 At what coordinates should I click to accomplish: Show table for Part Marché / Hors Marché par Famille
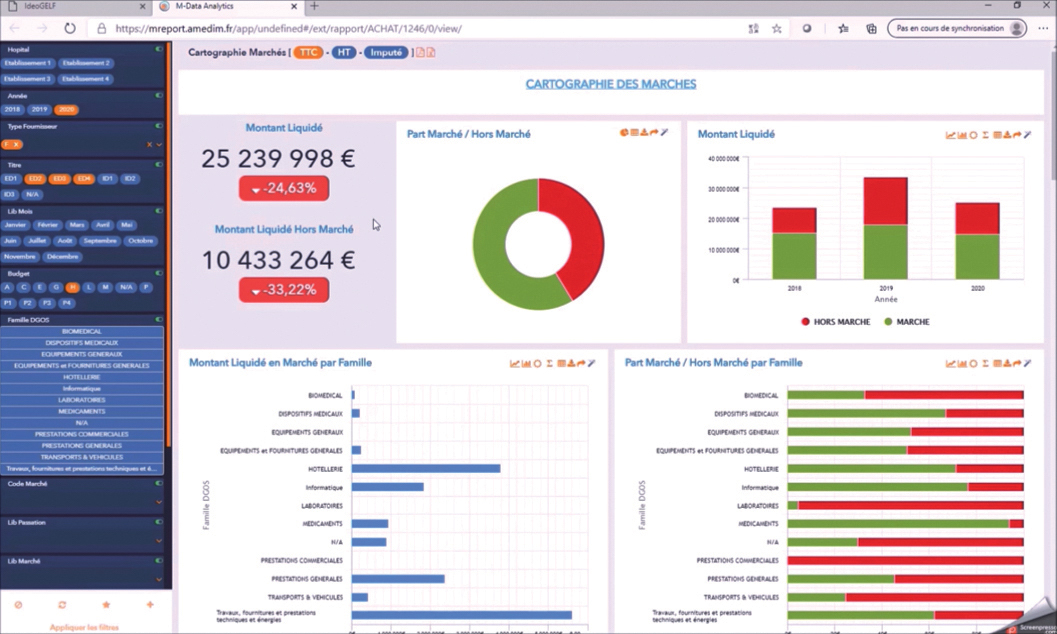click(x=997, y=364)
